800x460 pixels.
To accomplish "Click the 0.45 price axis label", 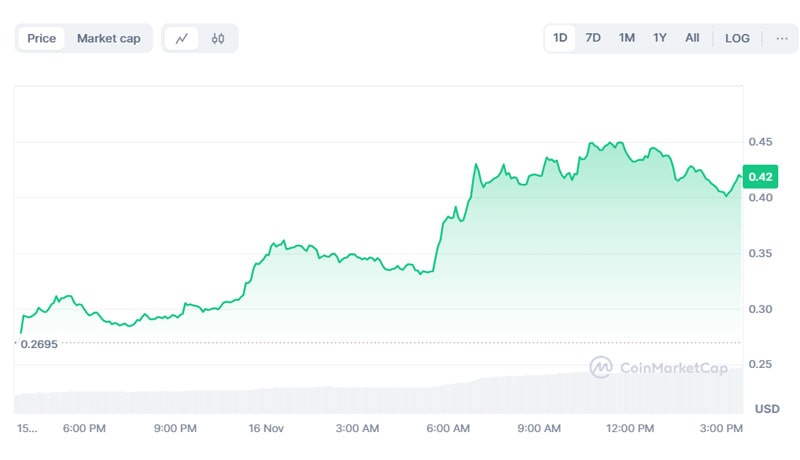I will coord(760,142).
